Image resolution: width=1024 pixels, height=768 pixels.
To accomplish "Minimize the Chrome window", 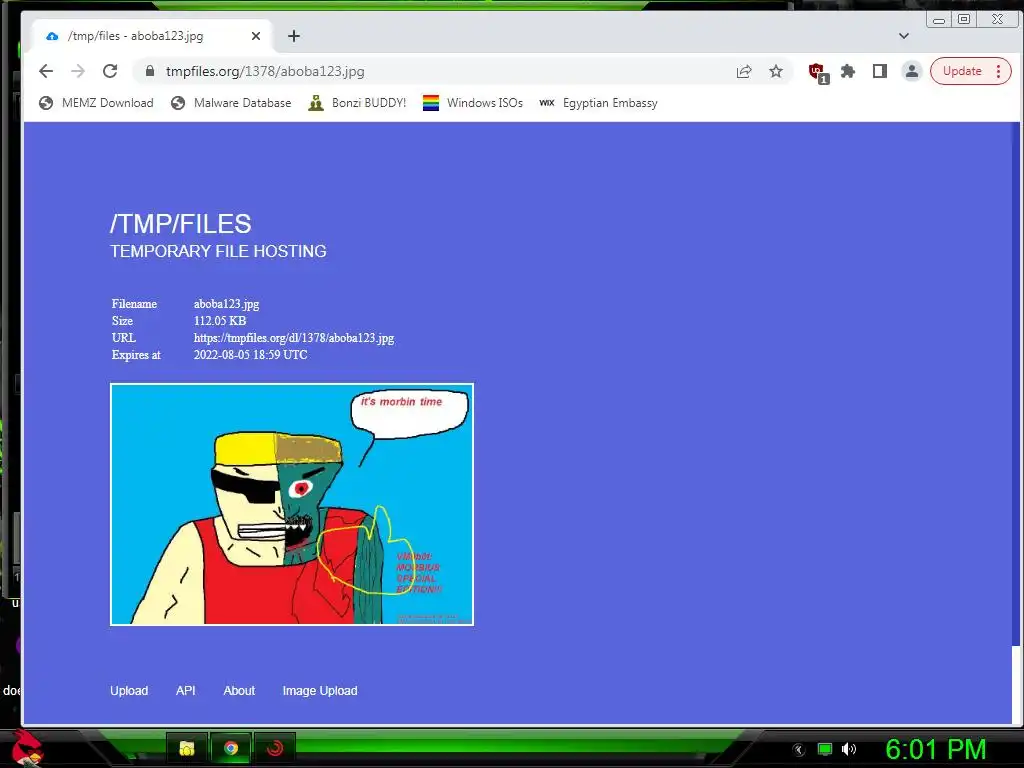I will [938, 20].
